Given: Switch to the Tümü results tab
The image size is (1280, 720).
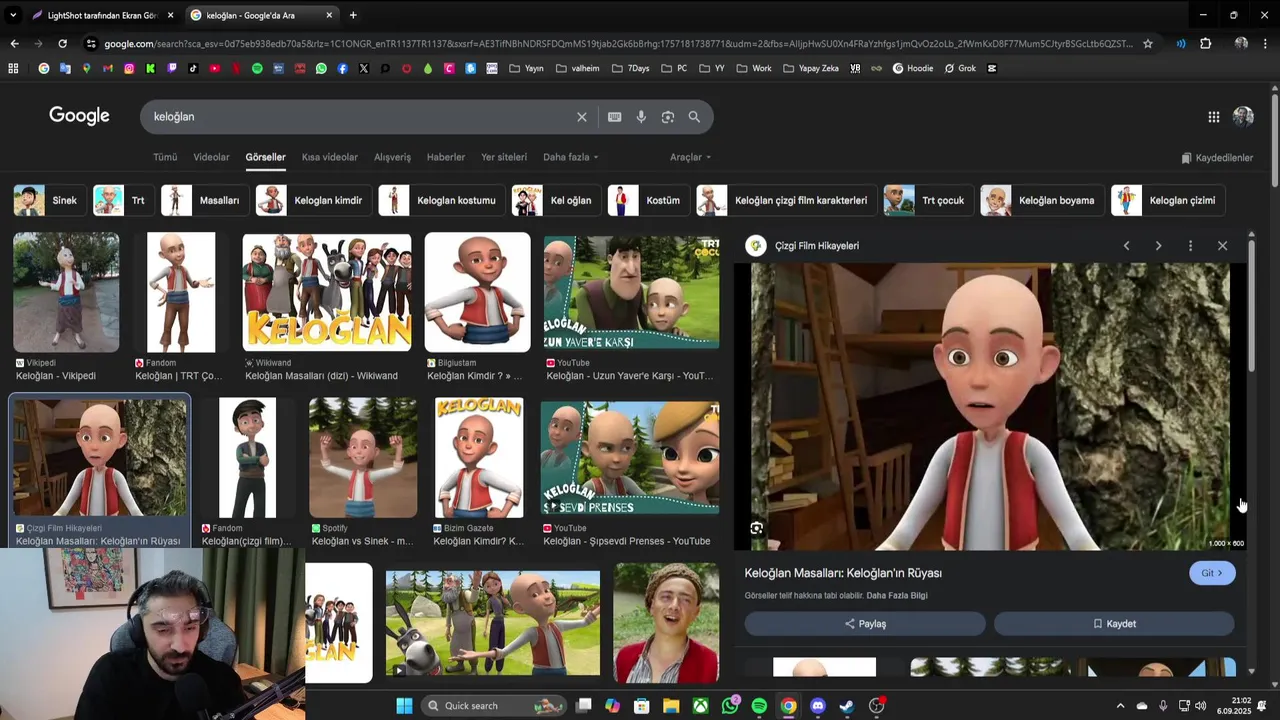Looking at the screenshot, I should (165, 158).
